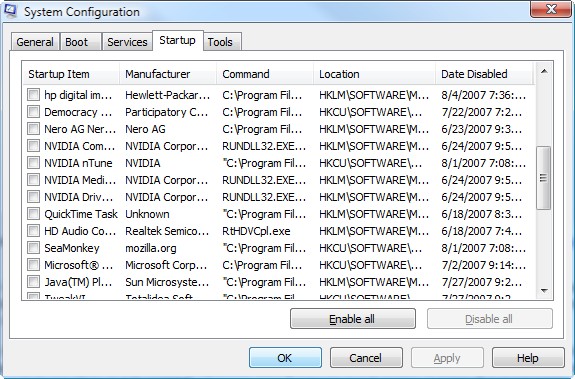Click the 7/22/2007 date disabled cell
This screenshot has width=575, height=379.
pyautogui.click(x=481, y=112)
